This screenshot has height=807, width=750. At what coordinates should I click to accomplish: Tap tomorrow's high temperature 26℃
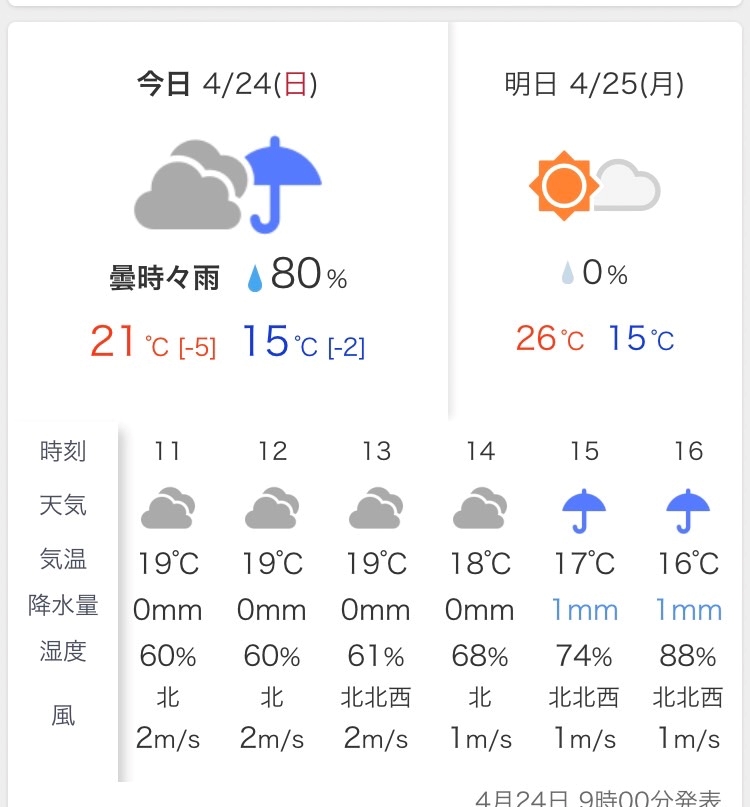click(x=550, y=338)
